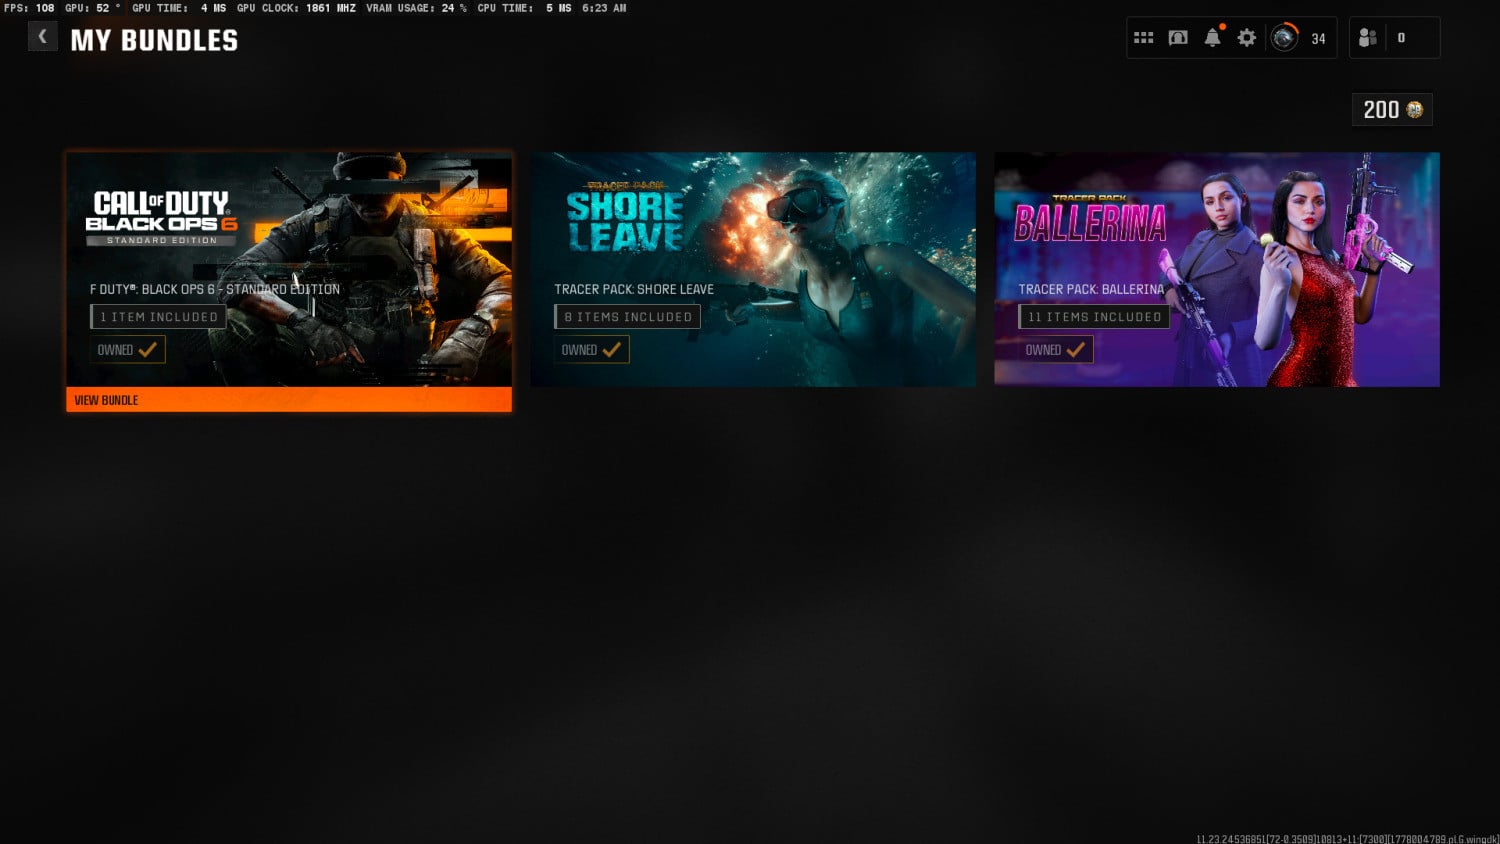The width and height of the screenshot is (1500, 844).
Task: Click the Tracer Pack: Shore Leave title text
Action: [x=634, y=289]
